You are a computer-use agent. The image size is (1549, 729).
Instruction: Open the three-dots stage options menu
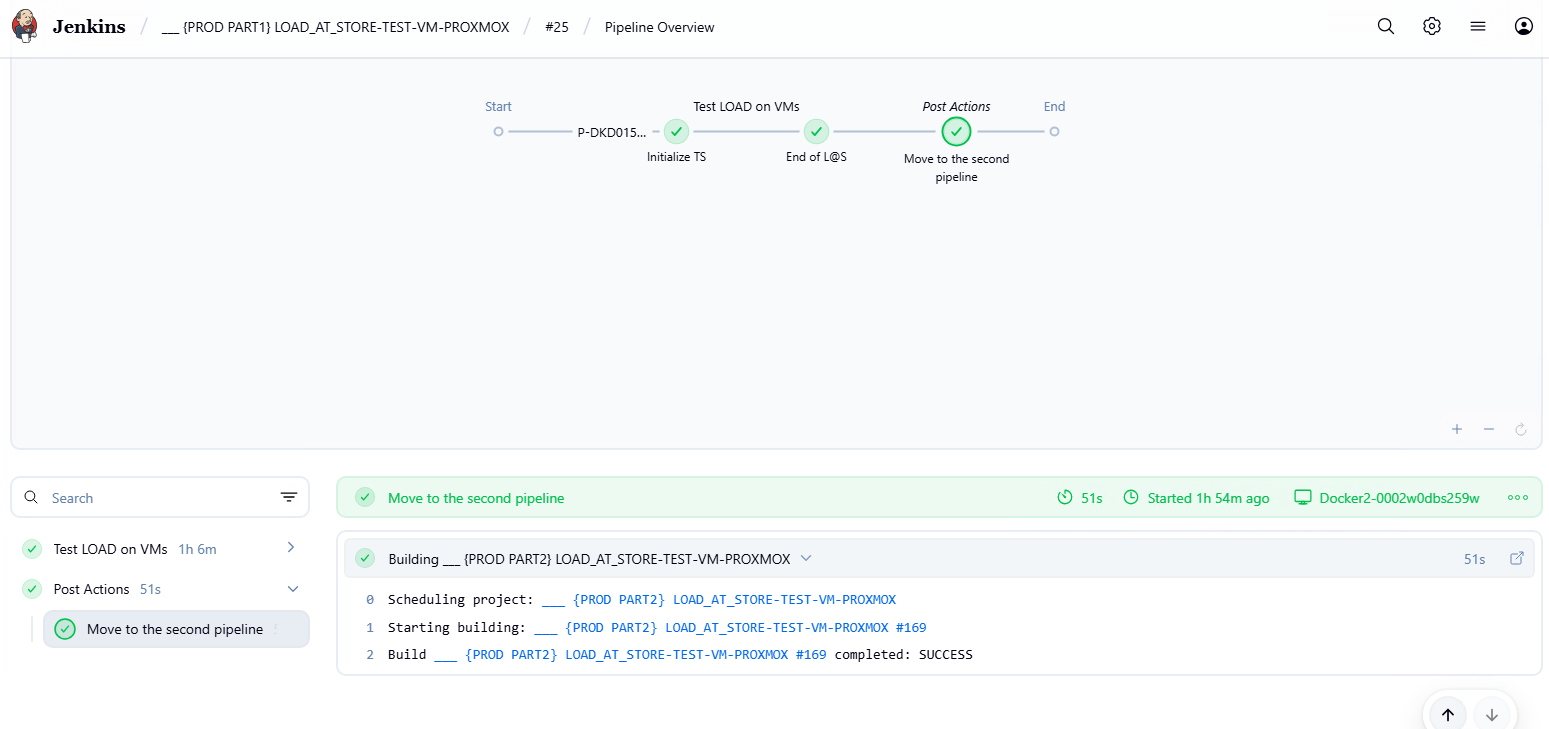(x=1518, y=497)
